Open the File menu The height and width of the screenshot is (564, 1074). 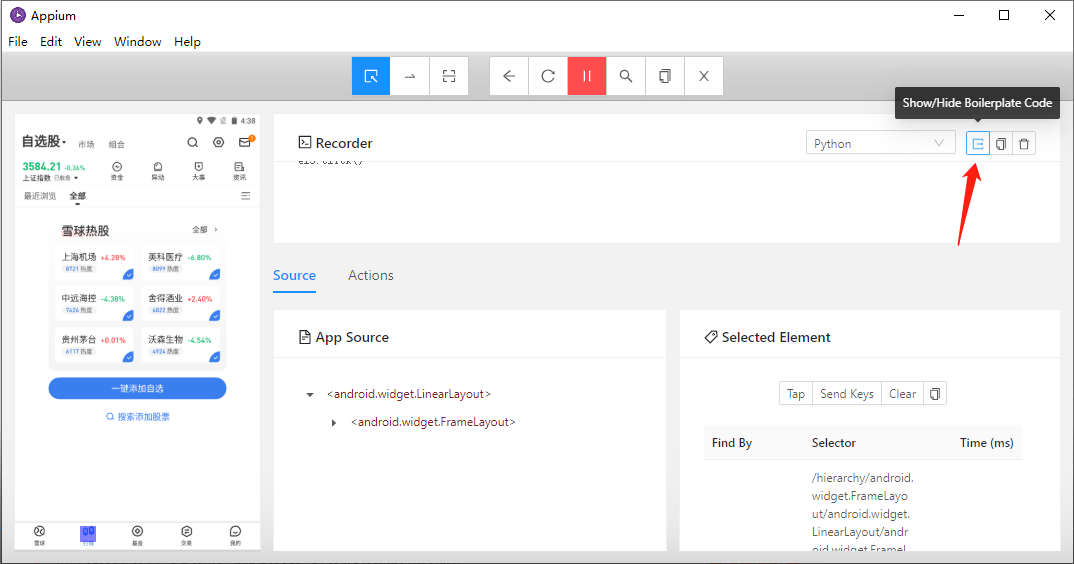pos(18,42)
